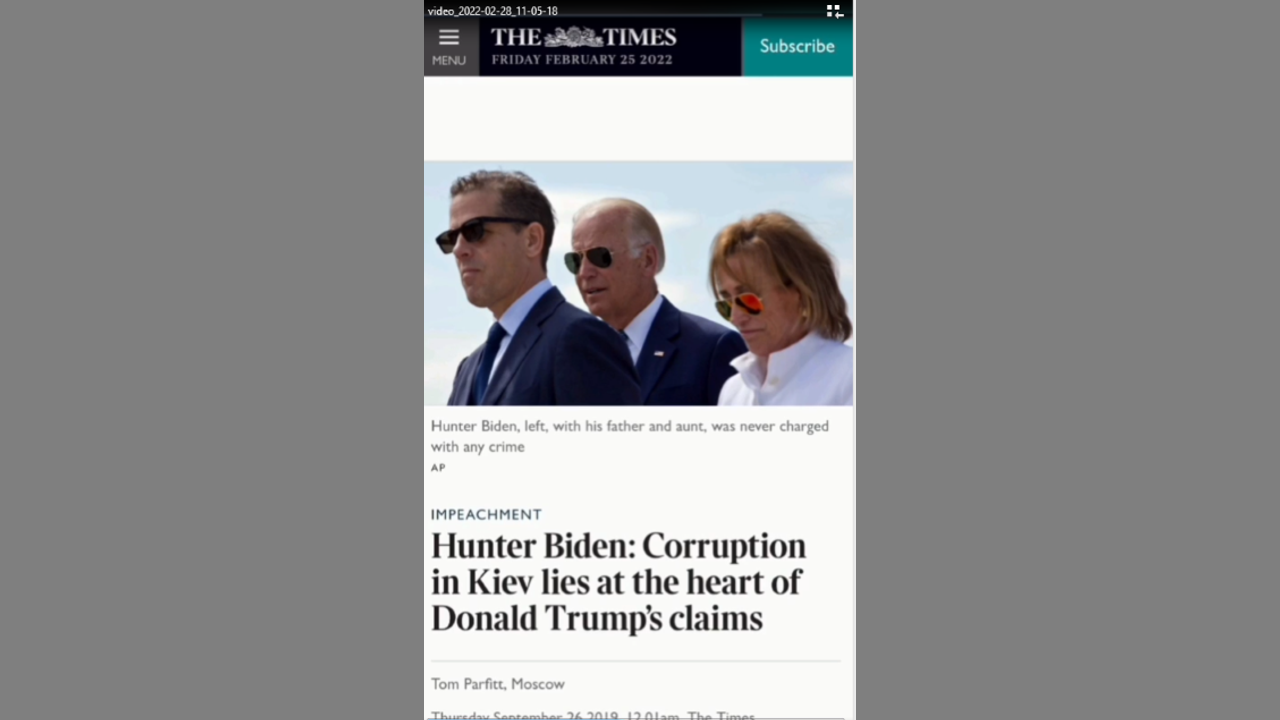
Task: Click the divider line above the author name
Action: 636,661
